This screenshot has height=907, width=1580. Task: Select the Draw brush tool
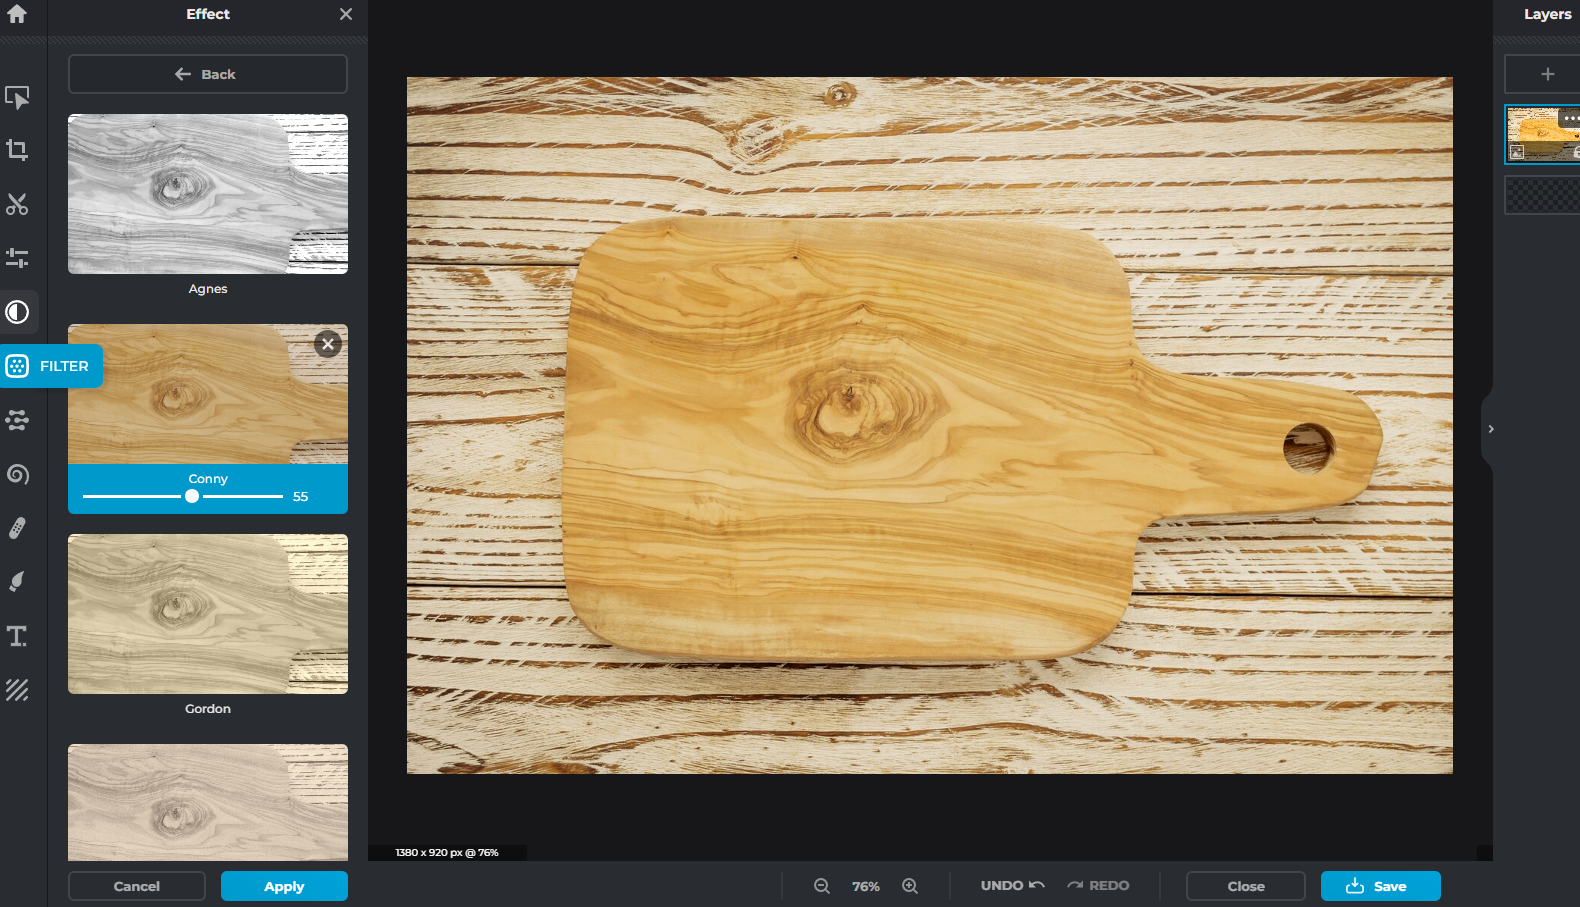click(x=17, y=582)
